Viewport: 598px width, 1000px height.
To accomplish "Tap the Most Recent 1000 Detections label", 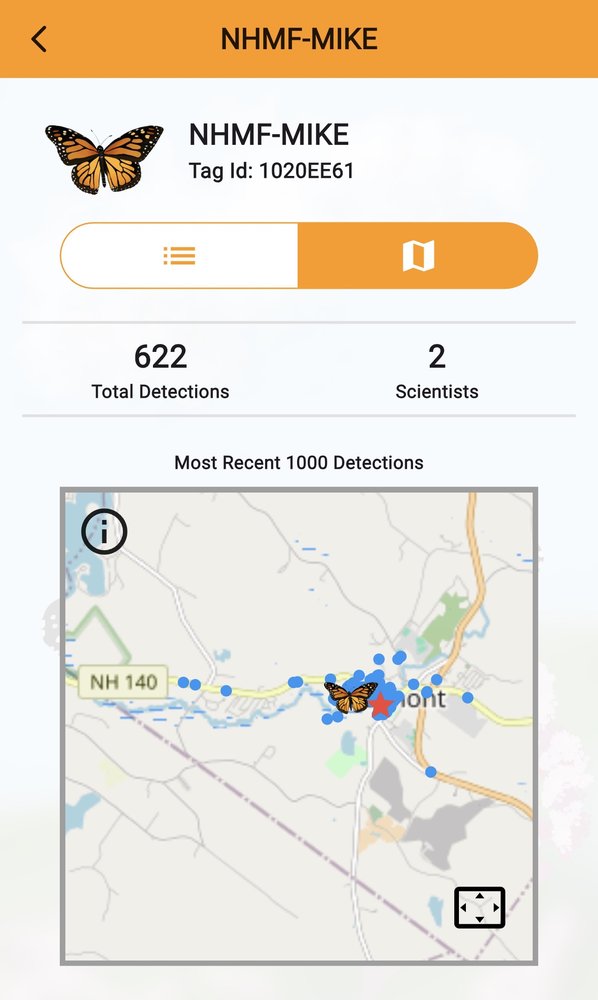I will pyautogui.click(x=299, y=462).
